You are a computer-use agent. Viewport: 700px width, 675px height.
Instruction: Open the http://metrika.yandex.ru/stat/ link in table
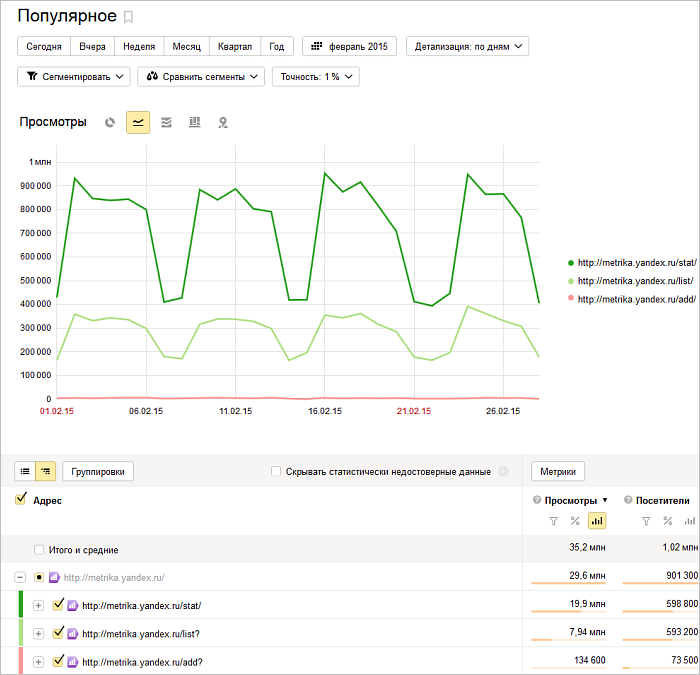[142, 606]
